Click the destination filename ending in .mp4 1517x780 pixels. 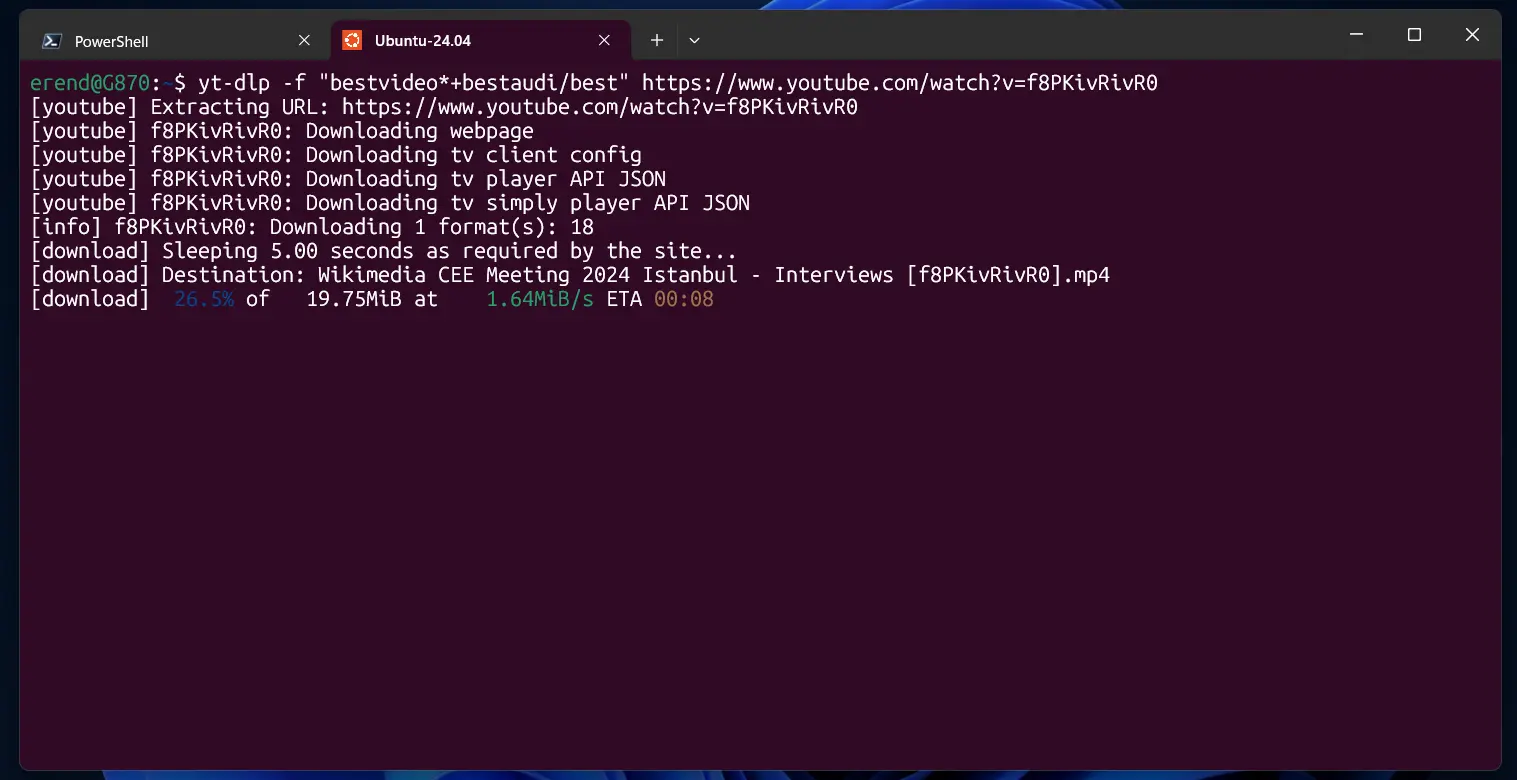tap(714, 275)
